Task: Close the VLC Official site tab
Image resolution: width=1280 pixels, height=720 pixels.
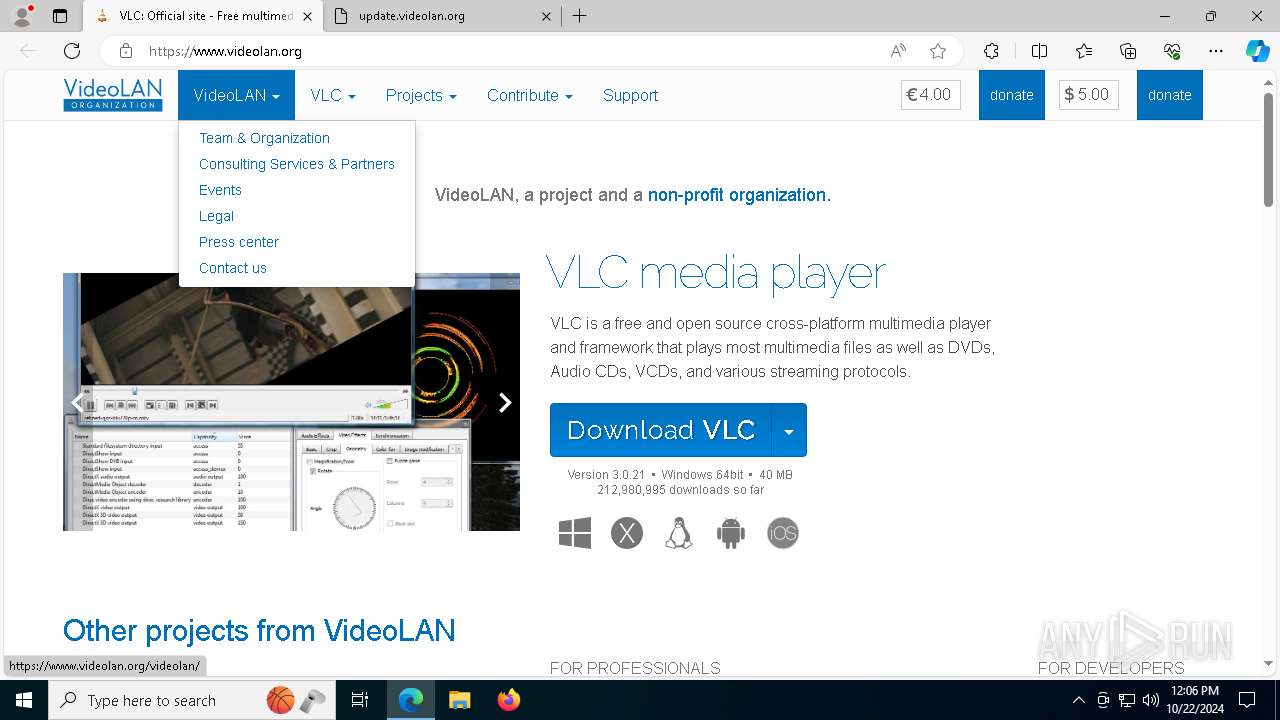Action: 306,16
